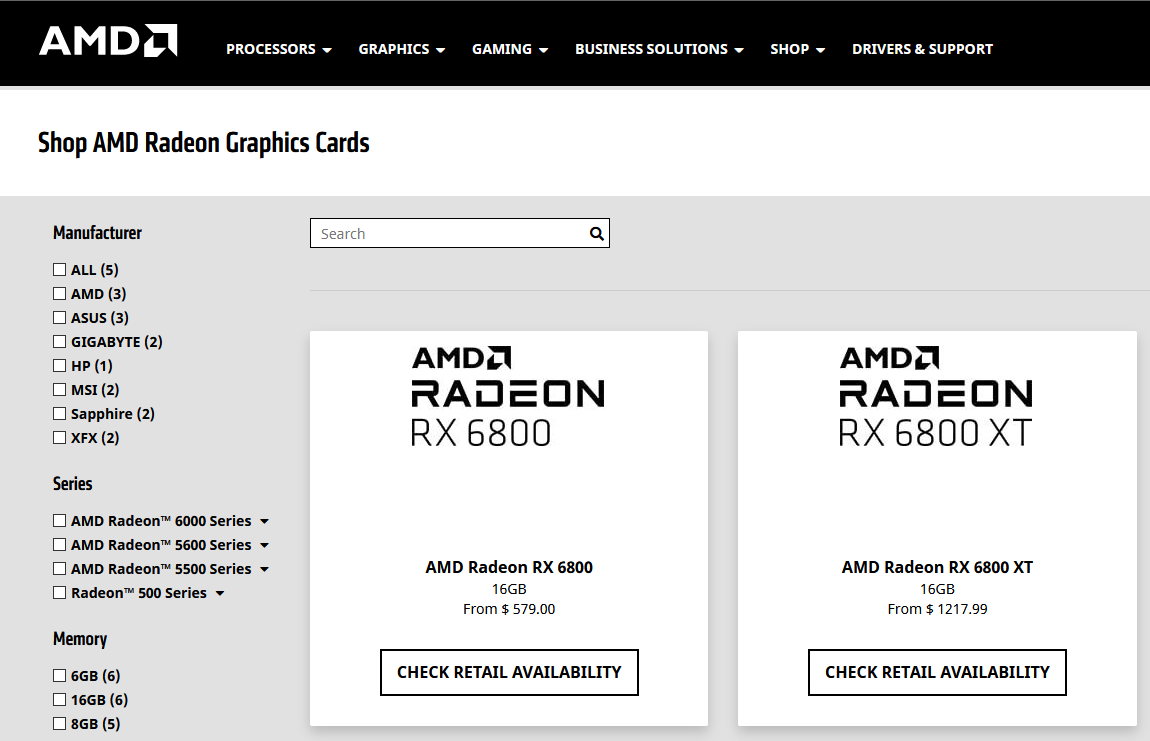Check the AMD Radeon 5500 Series checkbox
The height and width of the screenshot is (741, 1150).
59,569
